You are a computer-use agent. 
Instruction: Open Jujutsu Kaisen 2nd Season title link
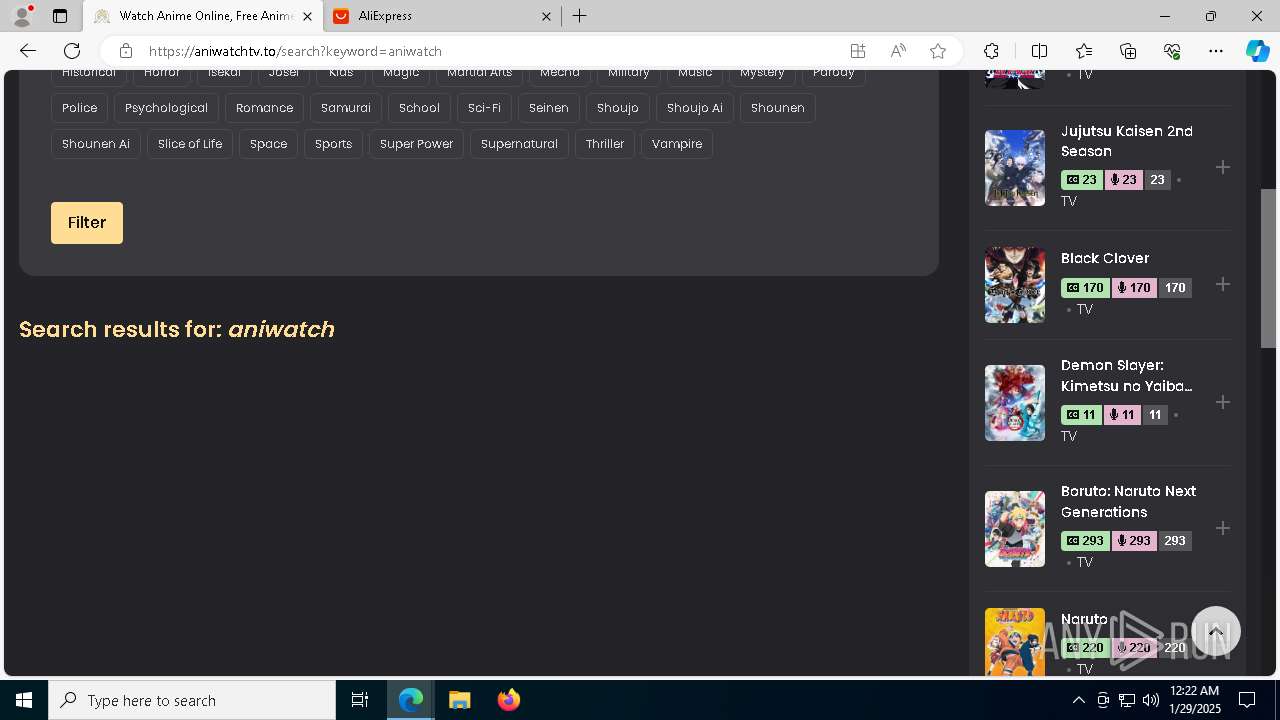1127,141
